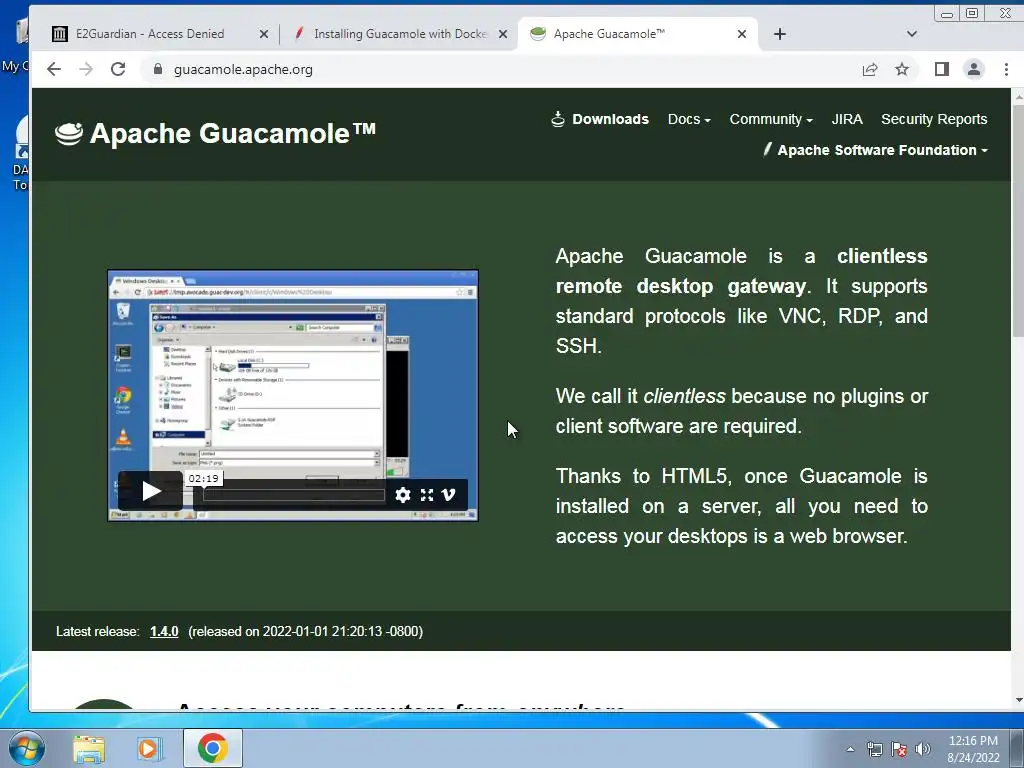This screenshot has width=1024, height=768.
Task: Expand the Community menu
Action: pos(771,119)
